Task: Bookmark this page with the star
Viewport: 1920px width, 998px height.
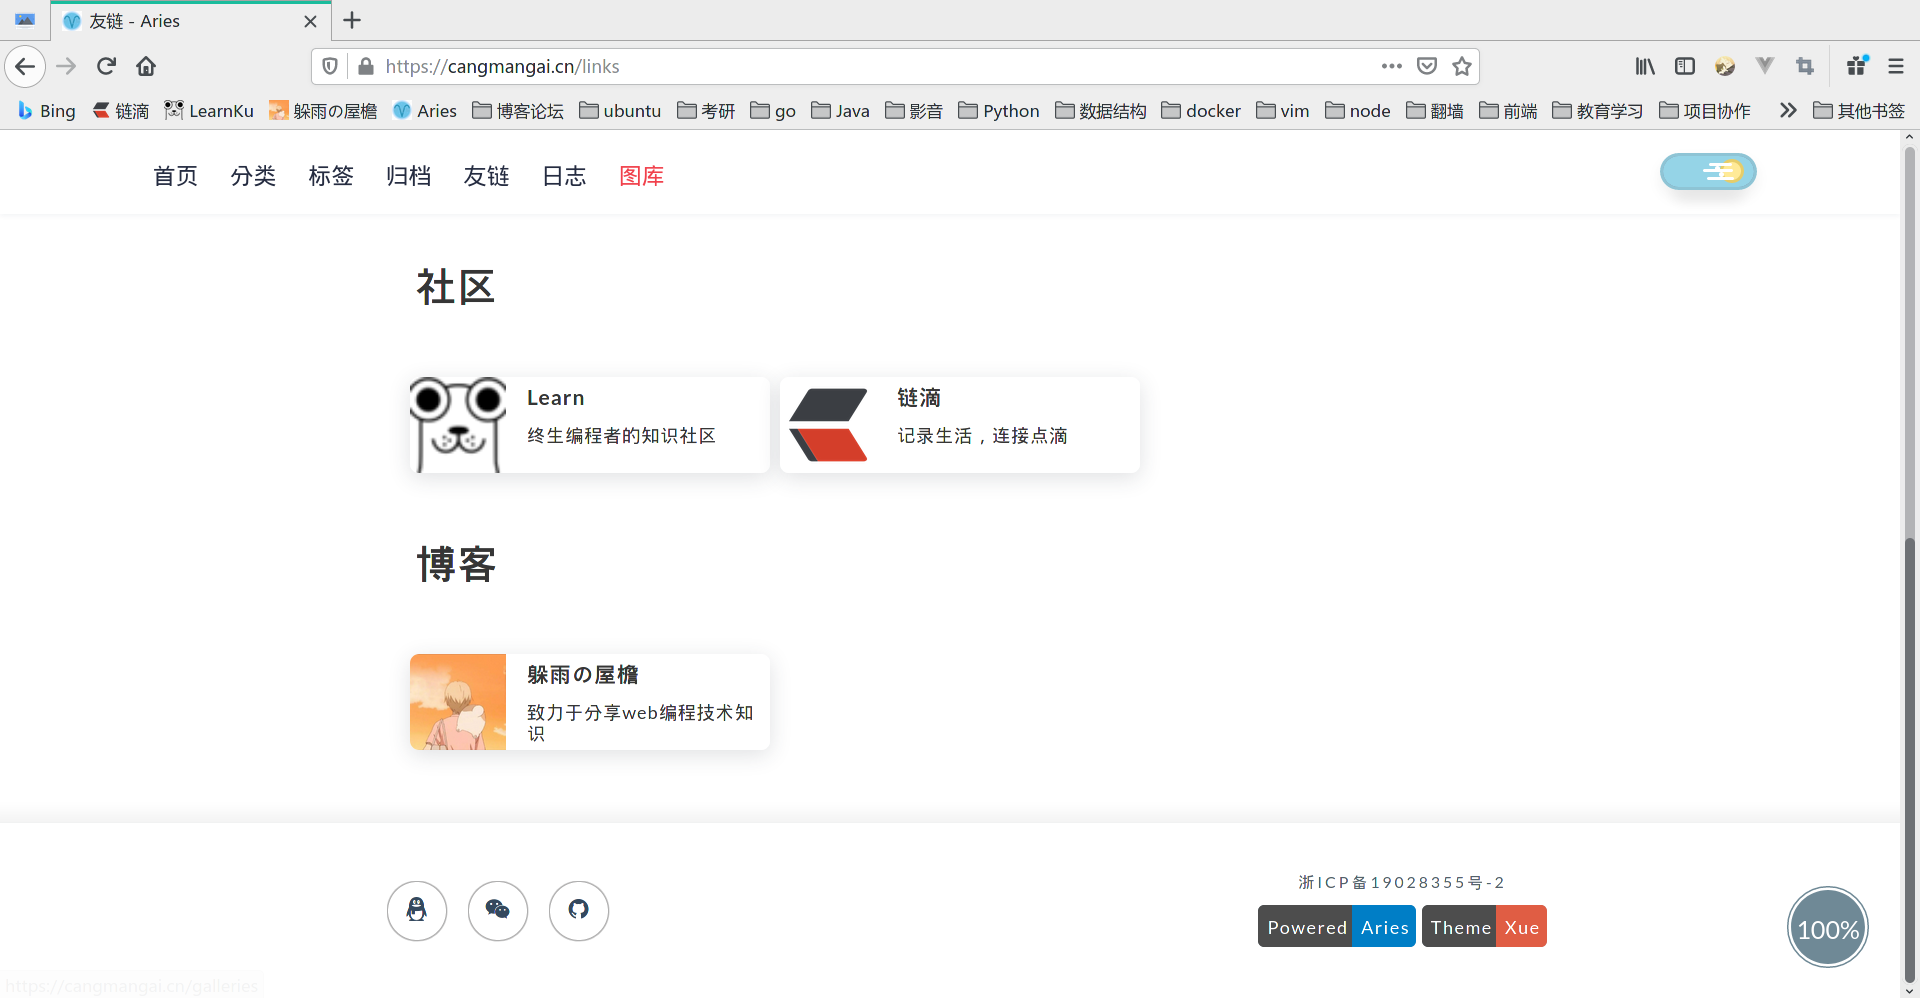Action: click(x=1462, y=67)
